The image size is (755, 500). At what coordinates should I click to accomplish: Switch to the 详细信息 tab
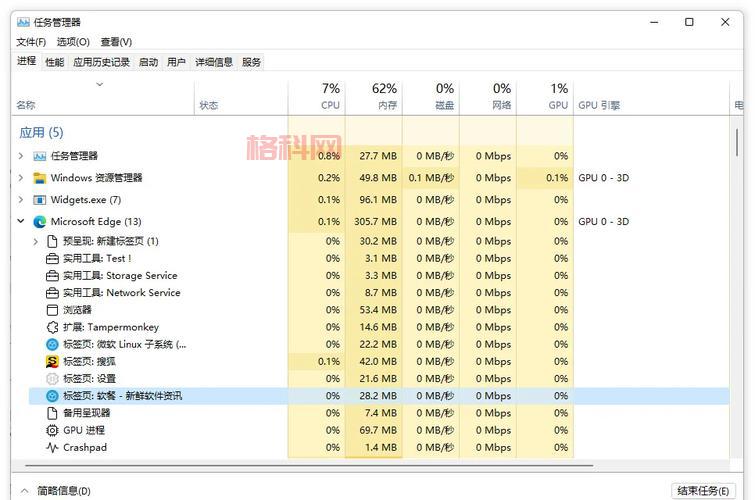point(214,62)
